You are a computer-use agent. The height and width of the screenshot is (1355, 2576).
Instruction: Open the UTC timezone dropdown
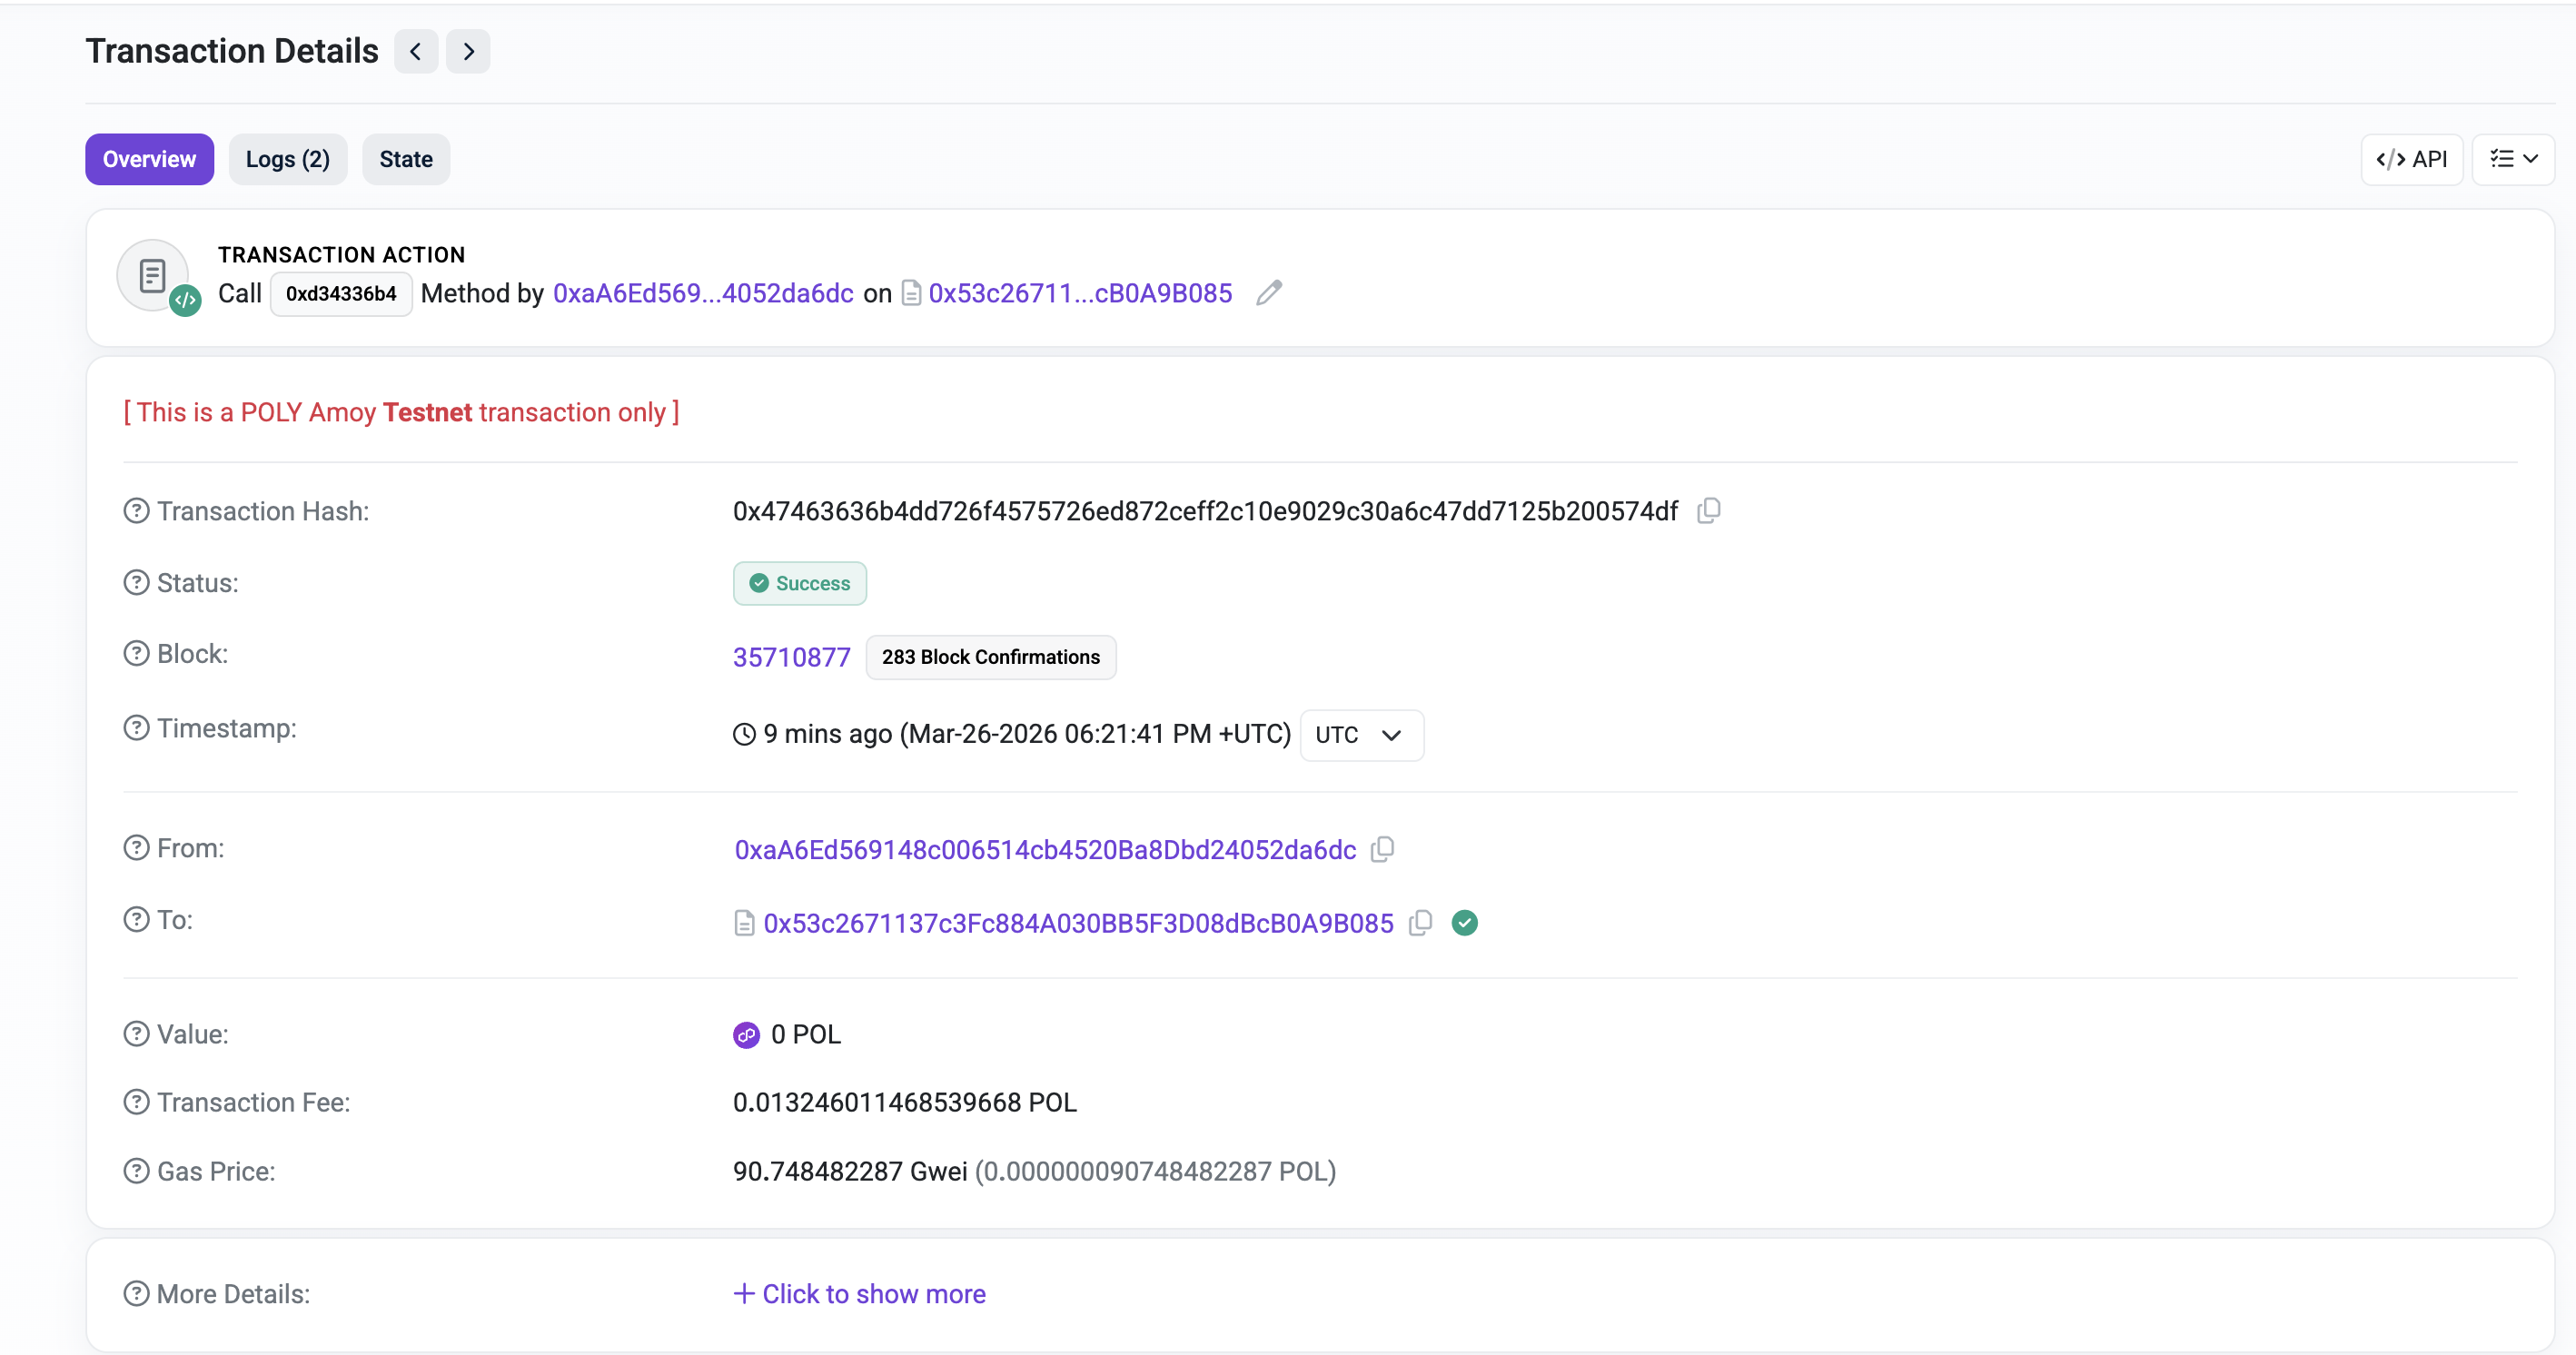1361,735
